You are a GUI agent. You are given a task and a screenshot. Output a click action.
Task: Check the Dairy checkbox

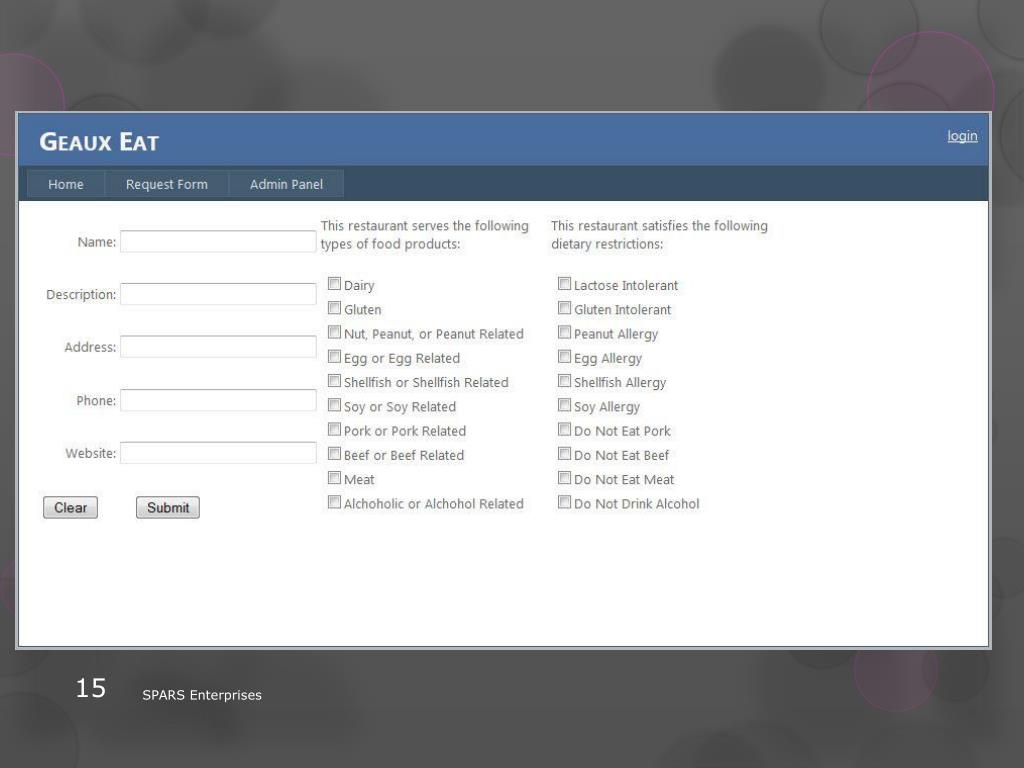334,284
